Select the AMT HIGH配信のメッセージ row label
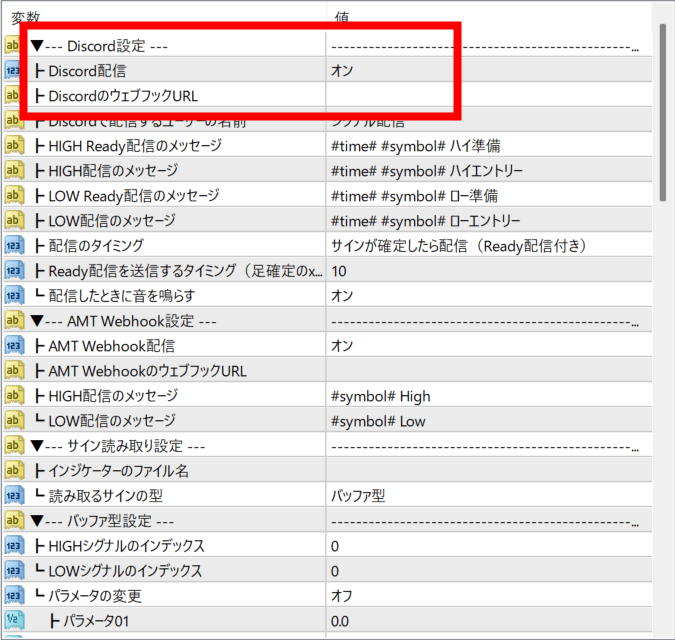The height and width of the screenshot is (640, 675). coord(113,396)
